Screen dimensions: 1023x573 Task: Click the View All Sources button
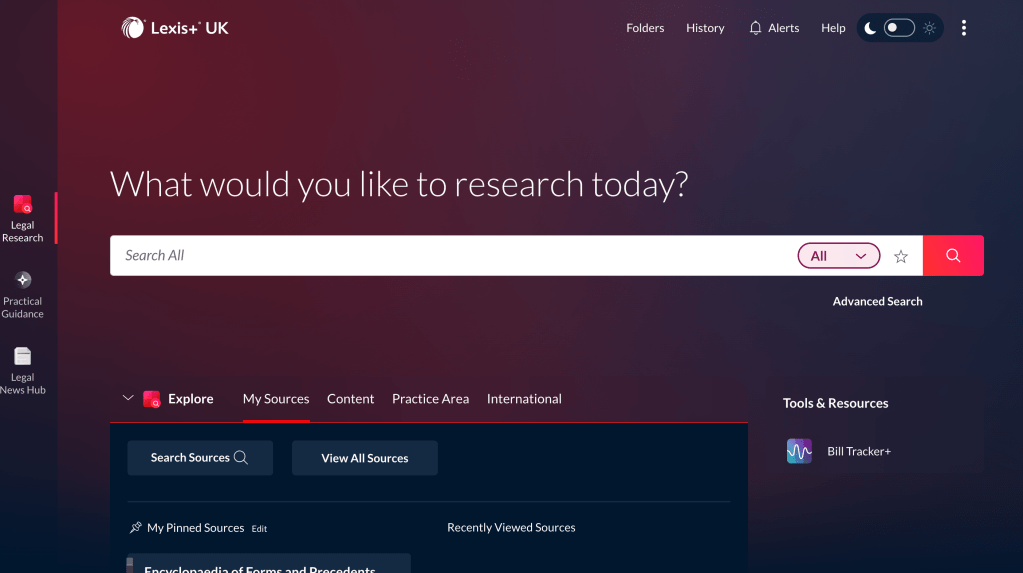point(364,458)
